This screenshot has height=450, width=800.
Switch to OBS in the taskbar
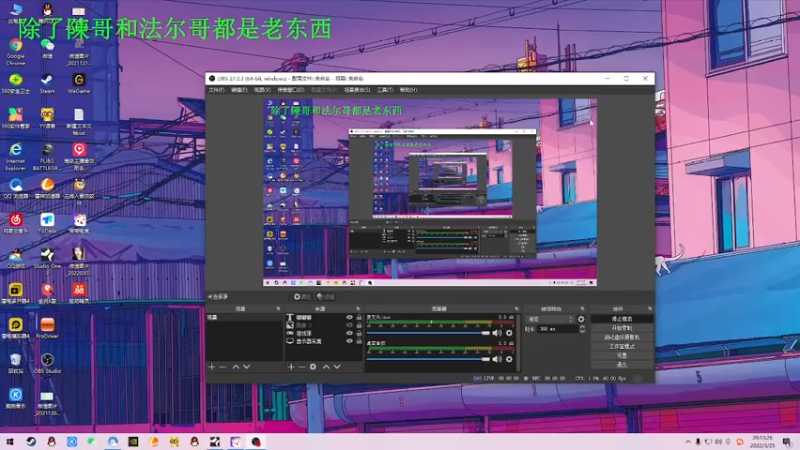[256, 441]
